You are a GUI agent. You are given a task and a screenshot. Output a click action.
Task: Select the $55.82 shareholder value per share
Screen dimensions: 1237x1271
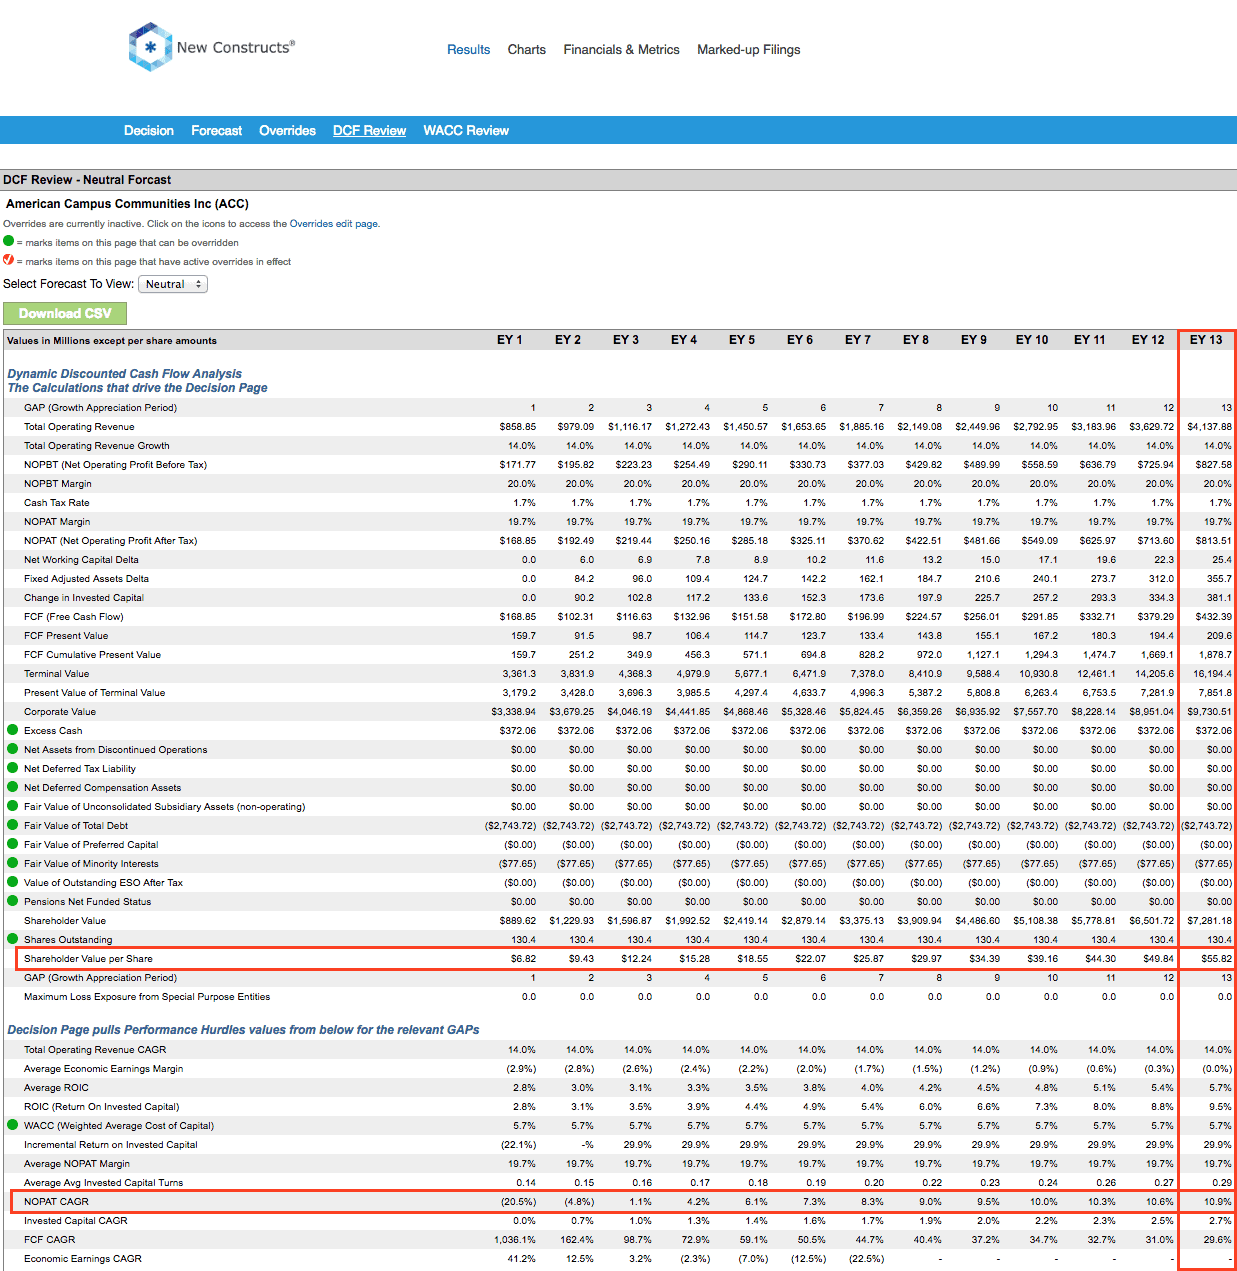coord(1216,959)
